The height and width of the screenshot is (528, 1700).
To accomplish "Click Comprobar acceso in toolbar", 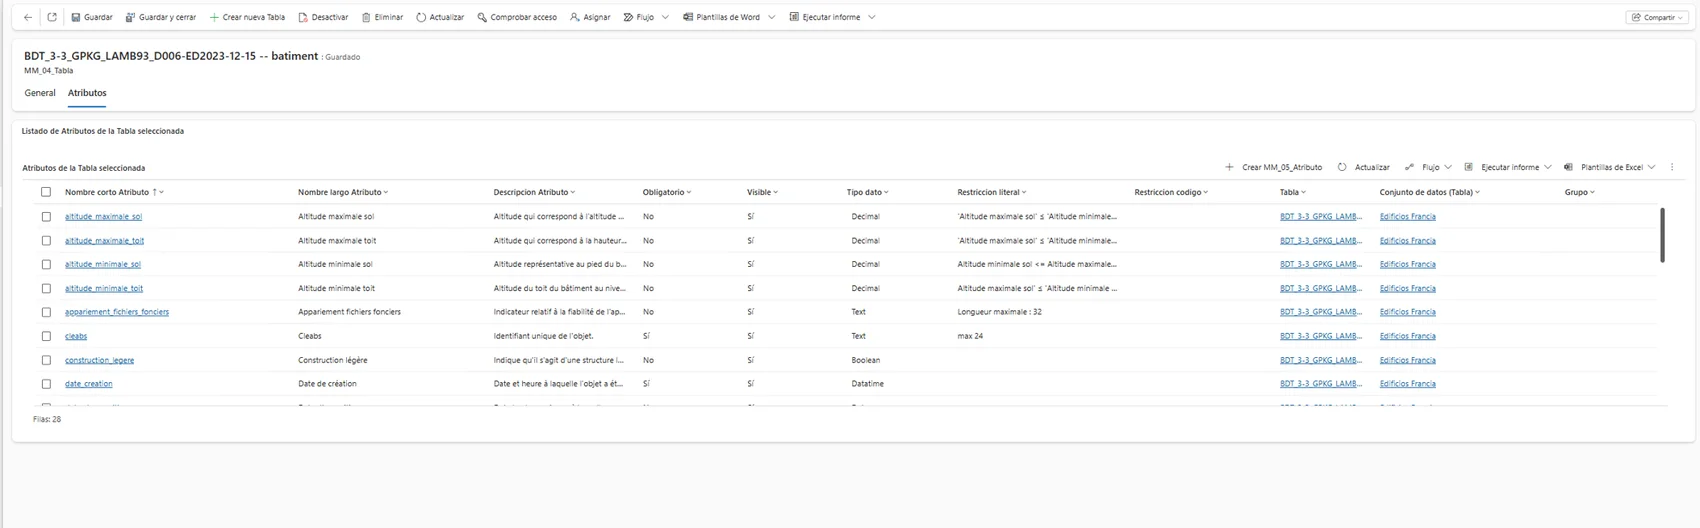I will tap(517, 17).
